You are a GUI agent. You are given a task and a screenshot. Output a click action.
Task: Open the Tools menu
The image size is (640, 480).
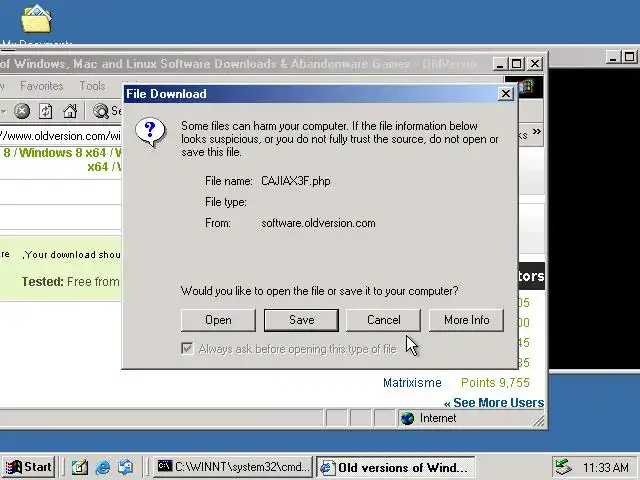(93, 86)
